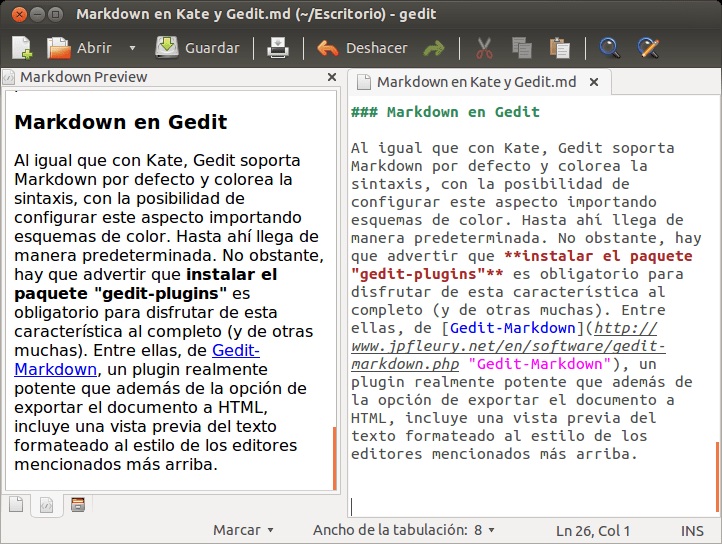
Task: Switch to the file browser panel tab
Action: coord(77,505)
